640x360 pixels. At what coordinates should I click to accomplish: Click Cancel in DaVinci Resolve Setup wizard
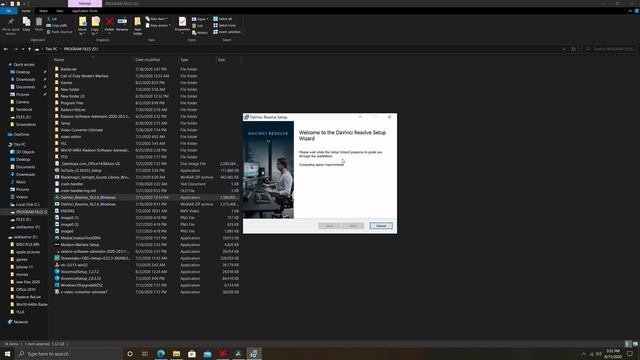(x=381, y=226)
